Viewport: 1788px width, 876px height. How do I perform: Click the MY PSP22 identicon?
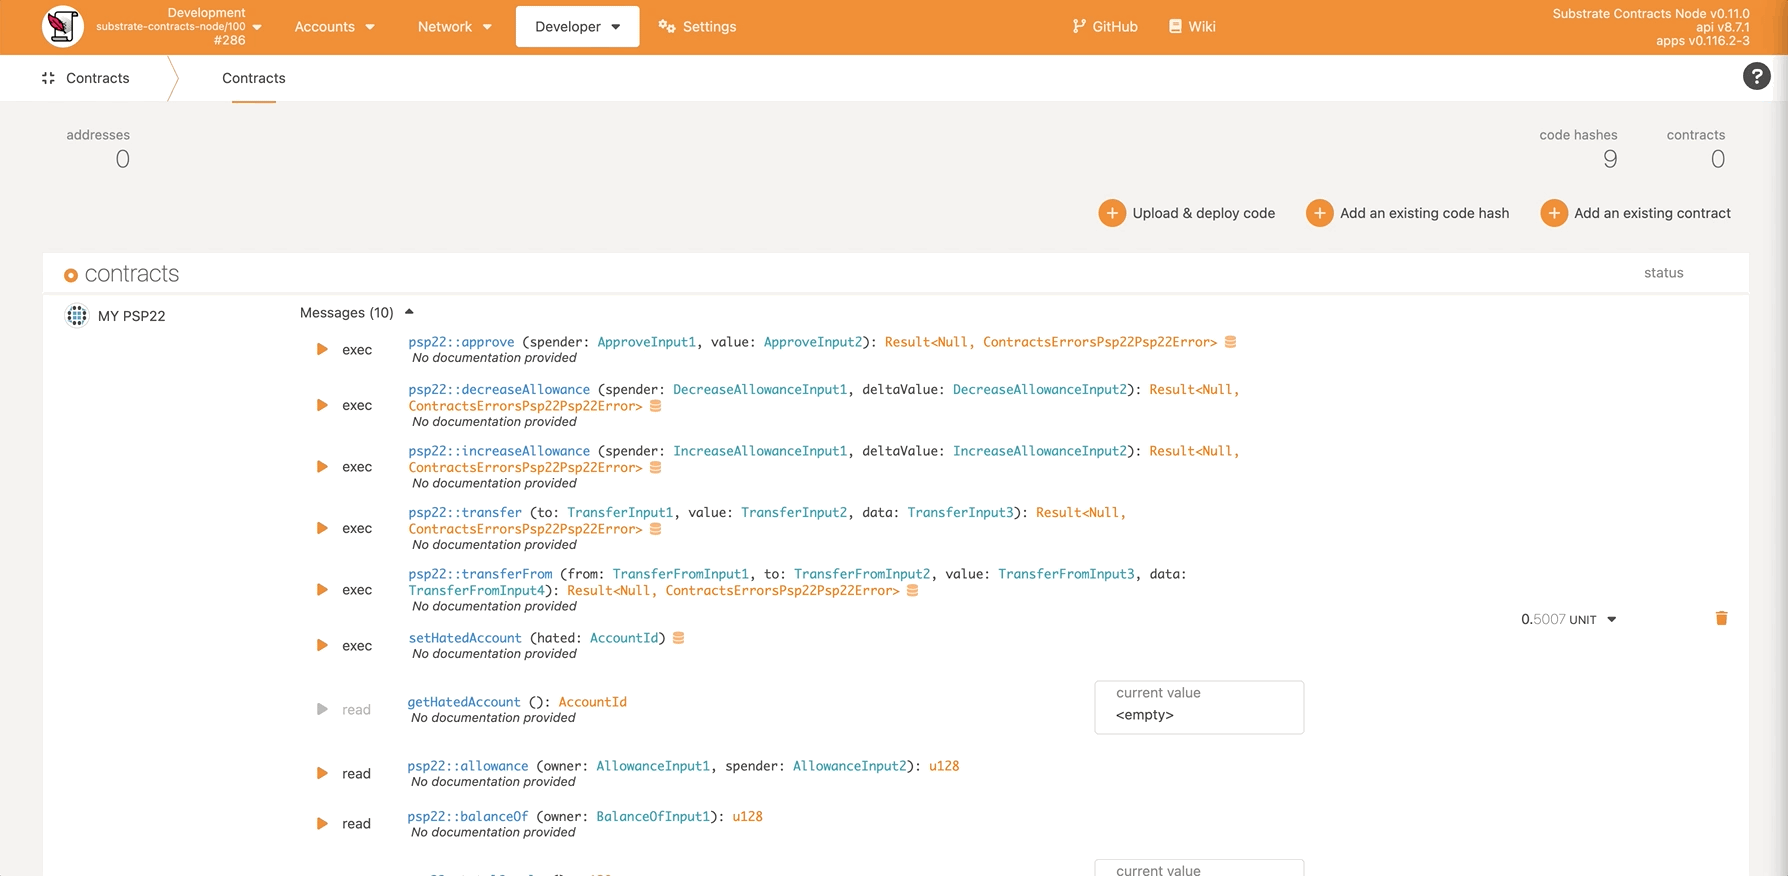(x=77, y=316)
